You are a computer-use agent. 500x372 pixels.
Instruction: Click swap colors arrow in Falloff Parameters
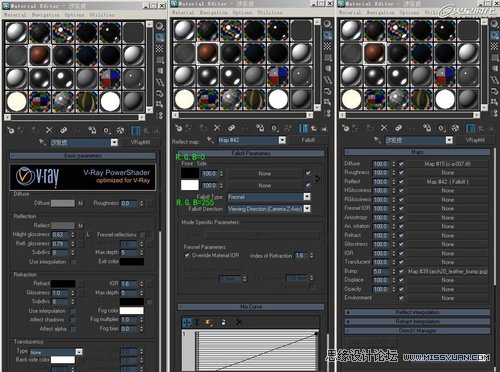(317, 179)
